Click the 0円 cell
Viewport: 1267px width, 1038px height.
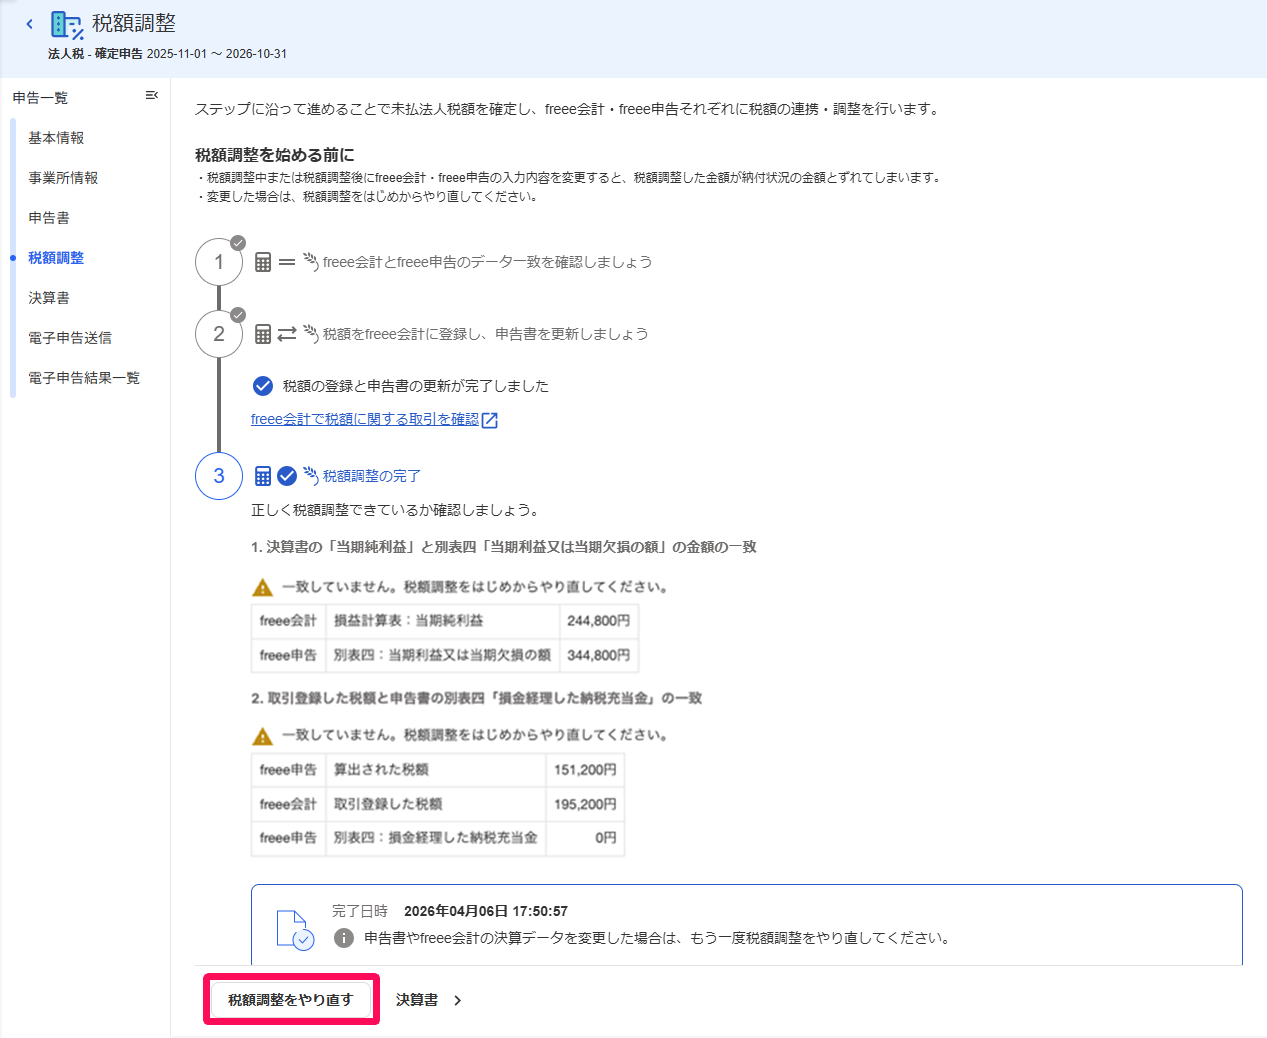[x=585, y=838]
